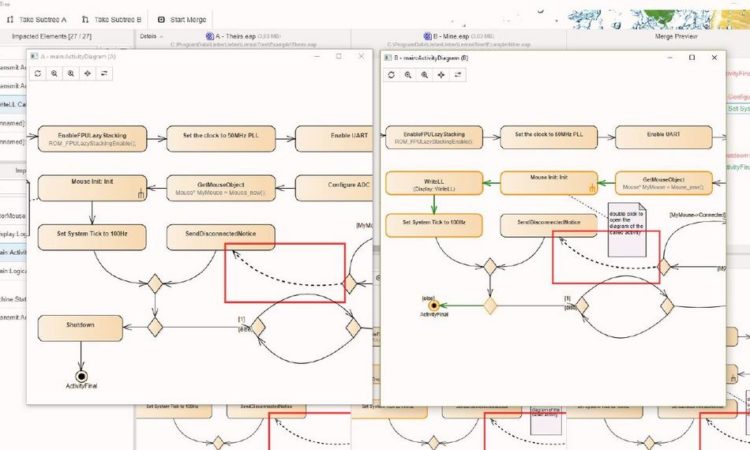Click the four-arrow fit icon in window B toolbar
This screenshot has height=450, width=750.
[x=441, y=75]
